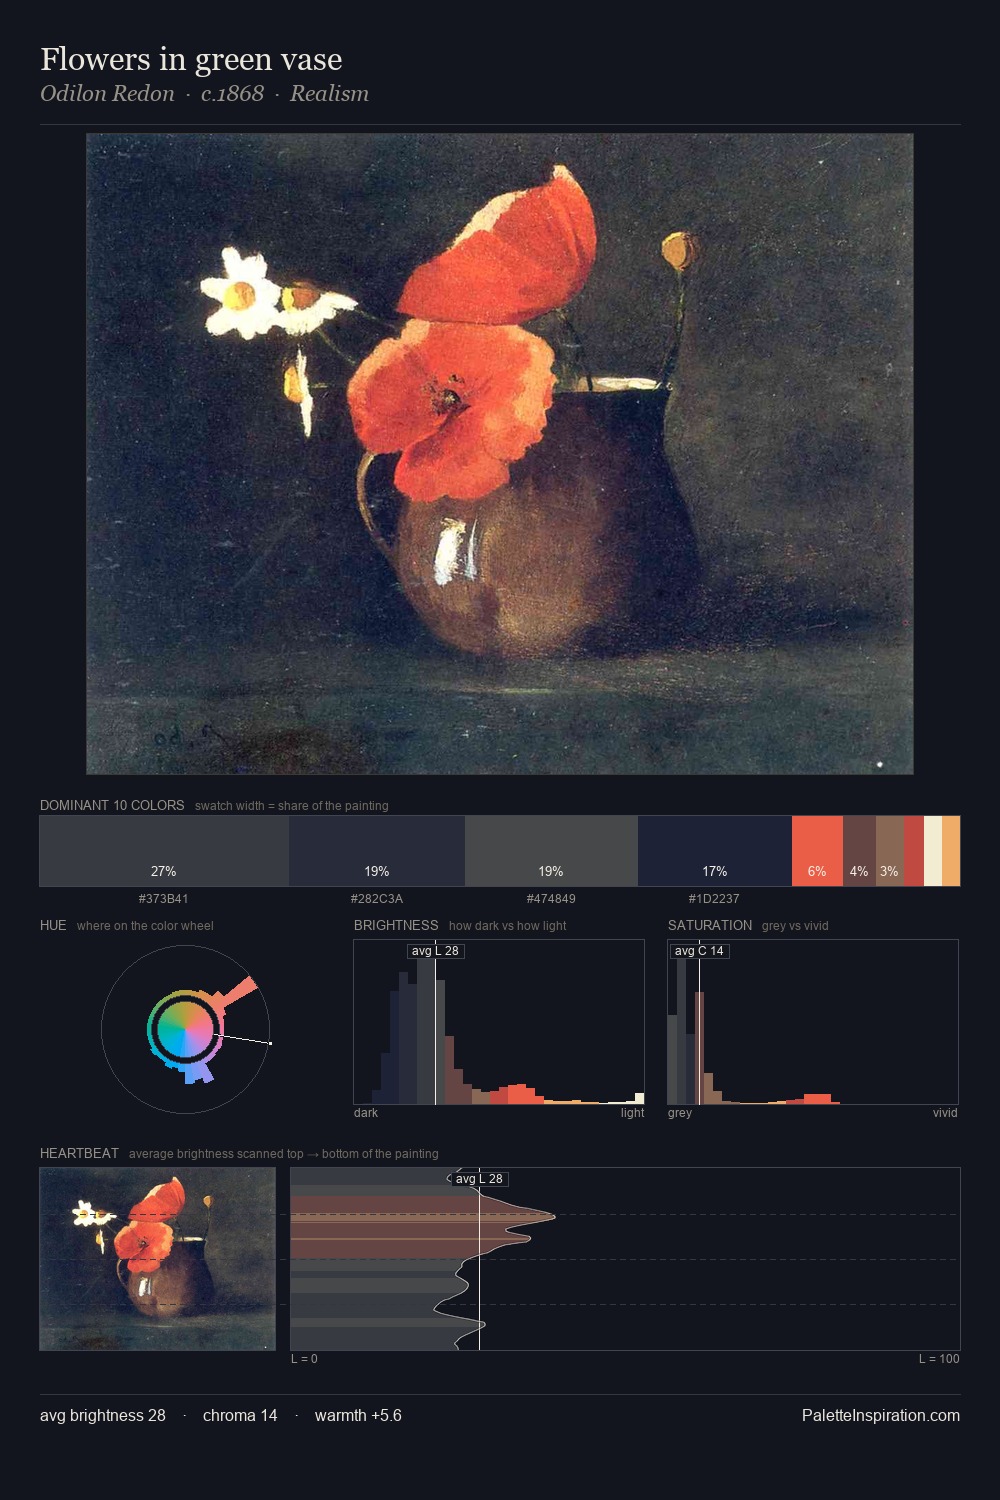Click the chroma 14 footer stat
1000x1500 pixels.
point(240,1415)
